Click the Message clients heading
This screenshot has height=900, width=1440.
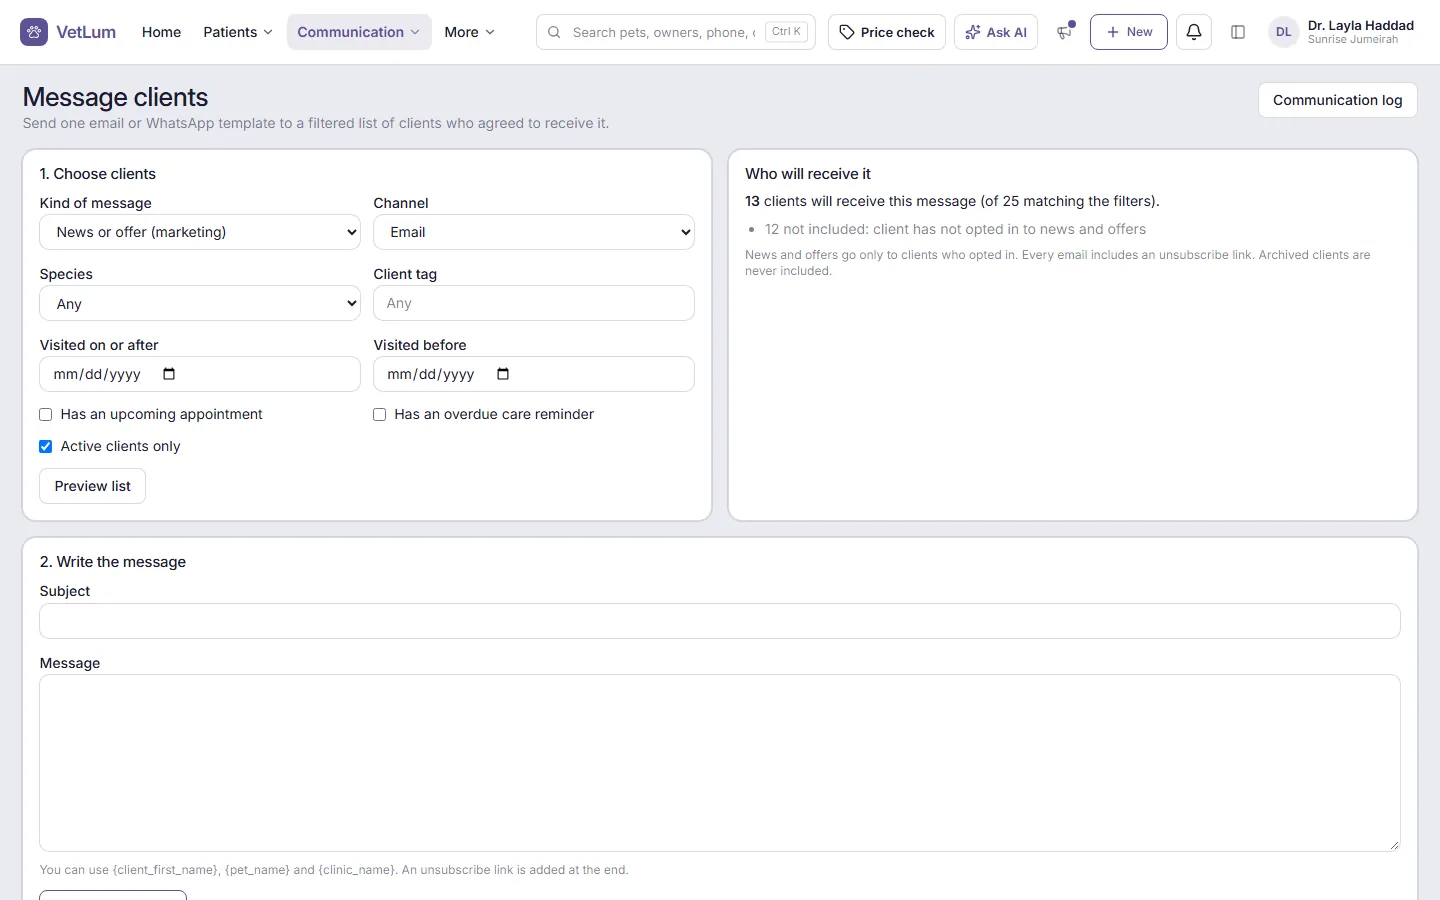click(x=115, y=97)
